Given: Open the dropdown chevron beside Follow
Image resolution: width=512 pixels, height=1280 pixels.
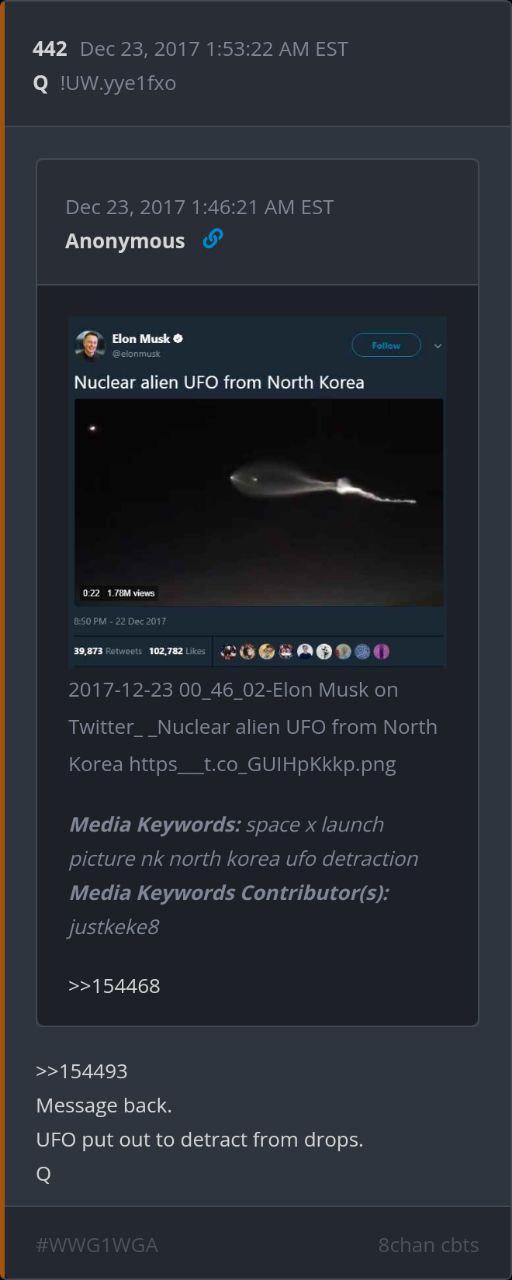Looking at the screenshot, I should coord(437,346).
